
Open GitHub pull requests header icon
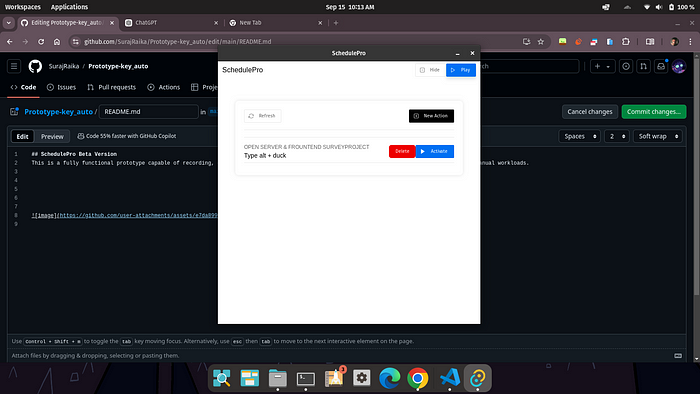click(x=643, y=66)
